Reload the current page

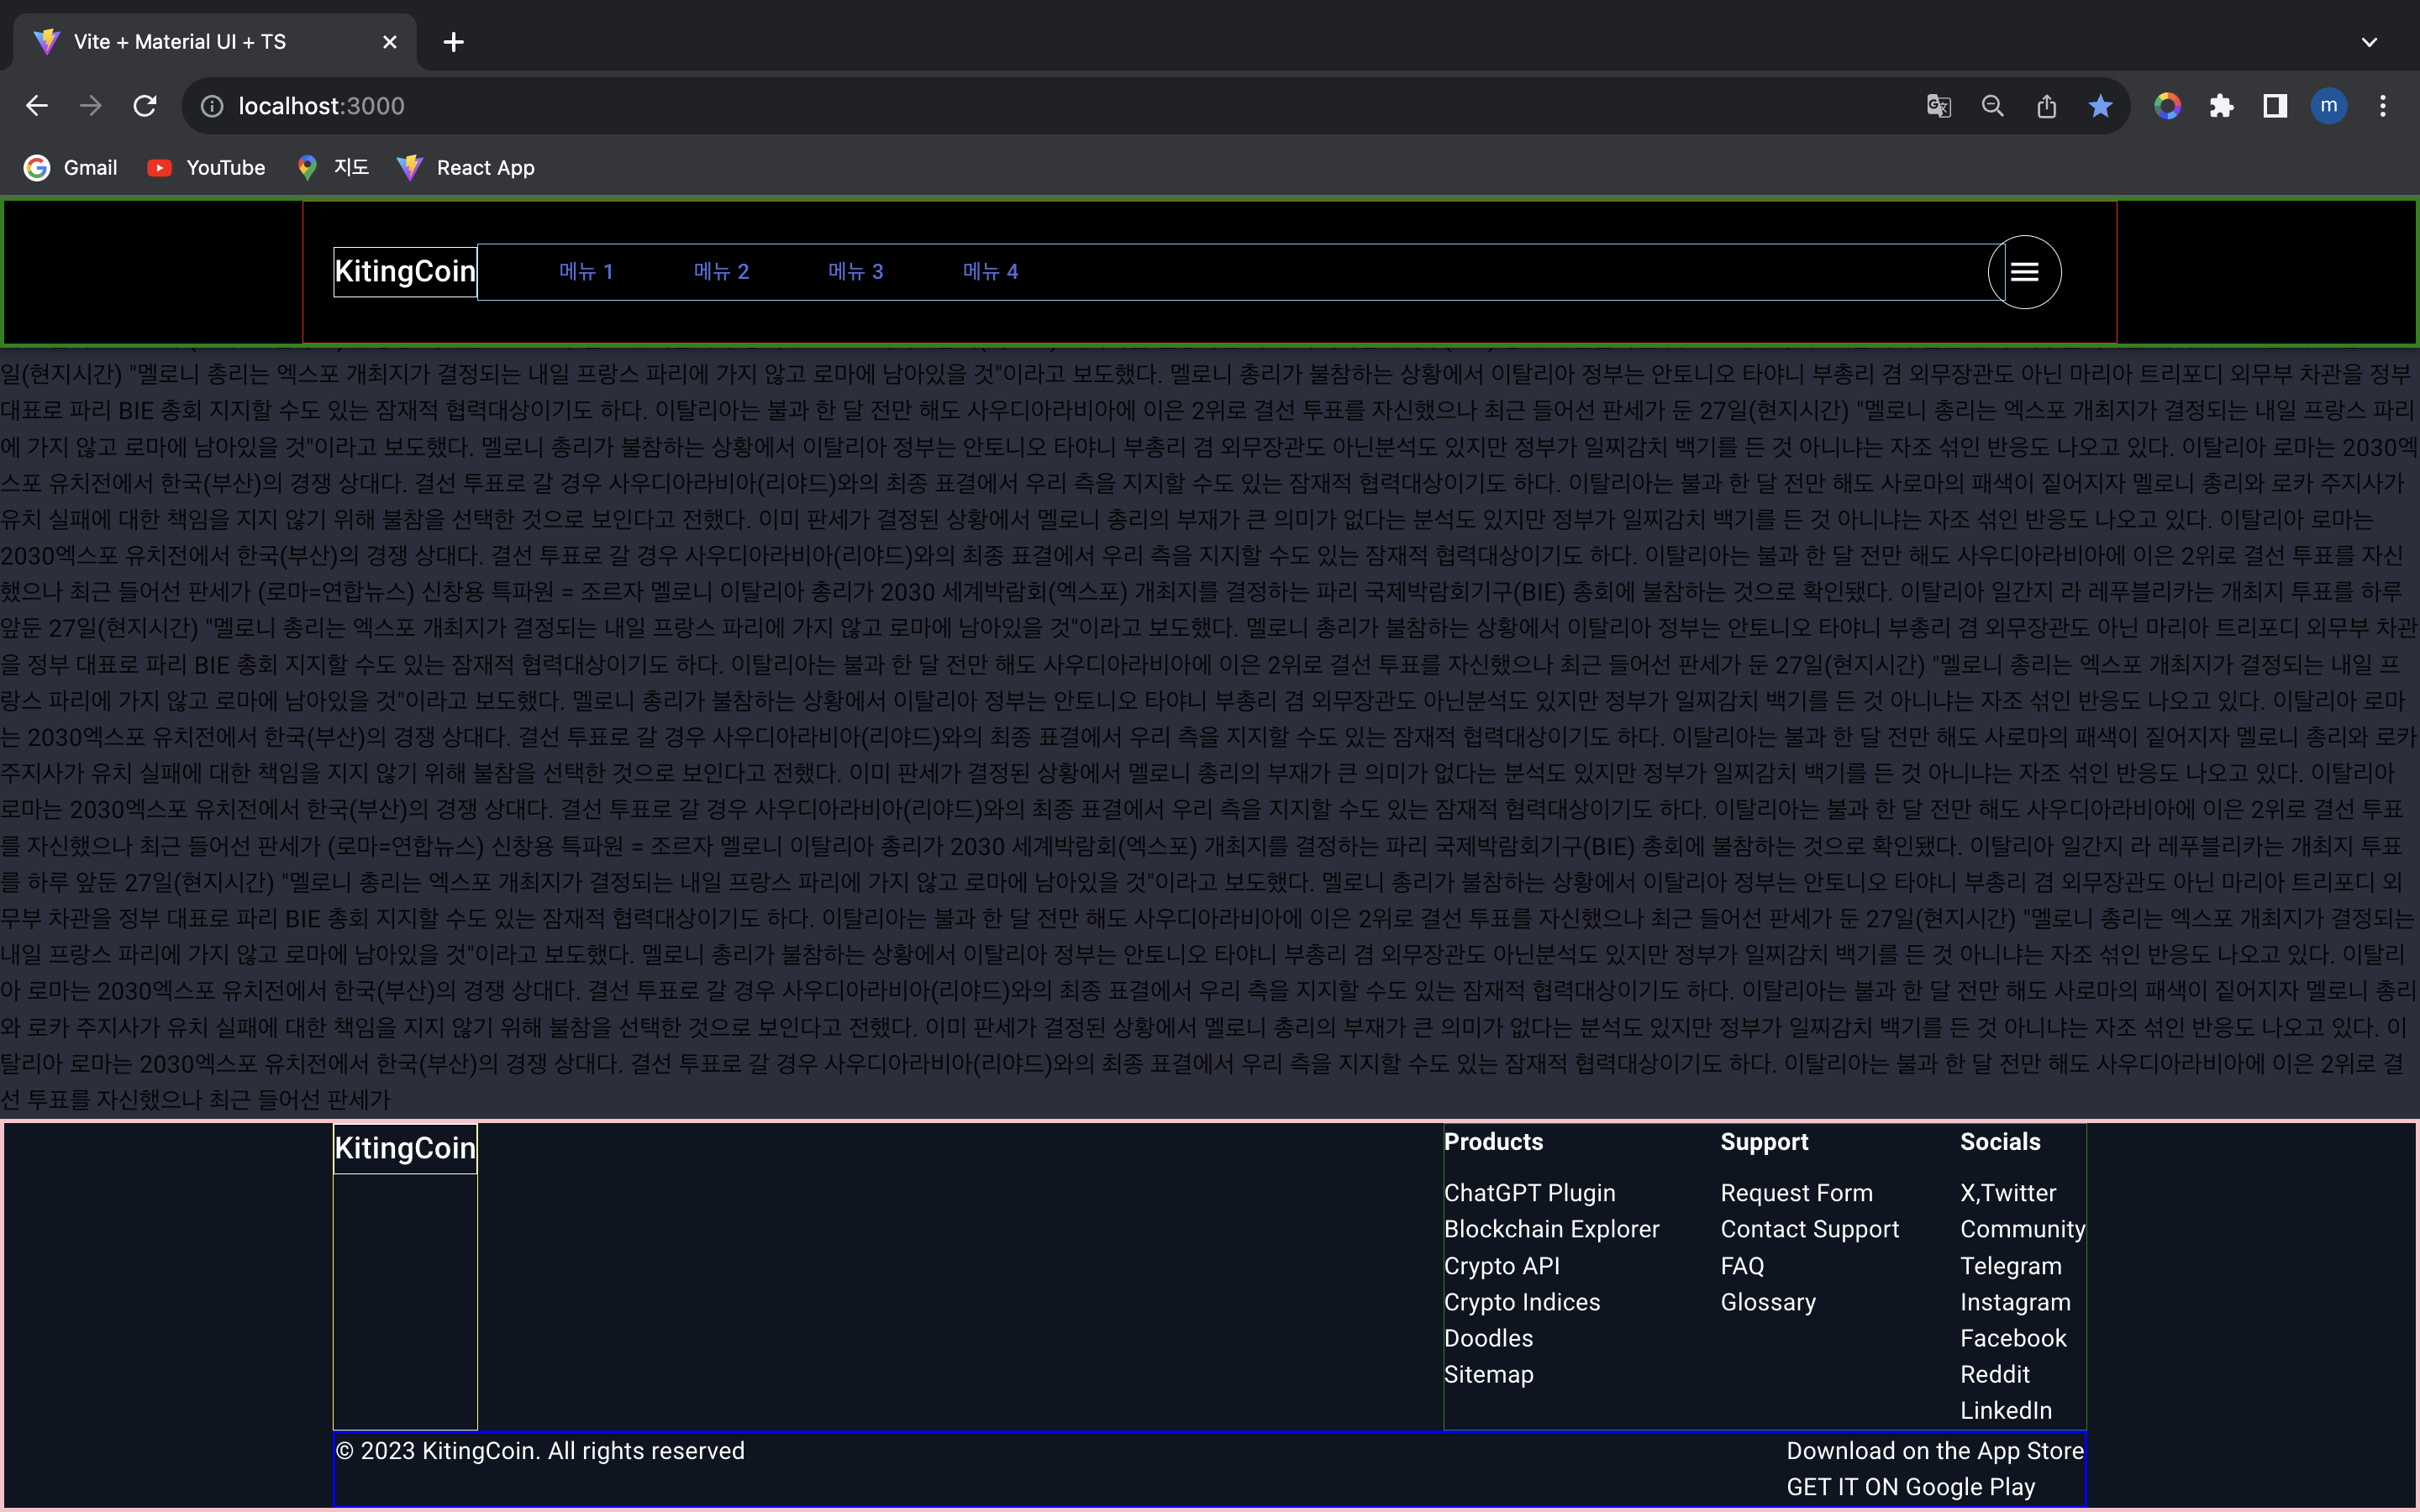coord(145,106)
